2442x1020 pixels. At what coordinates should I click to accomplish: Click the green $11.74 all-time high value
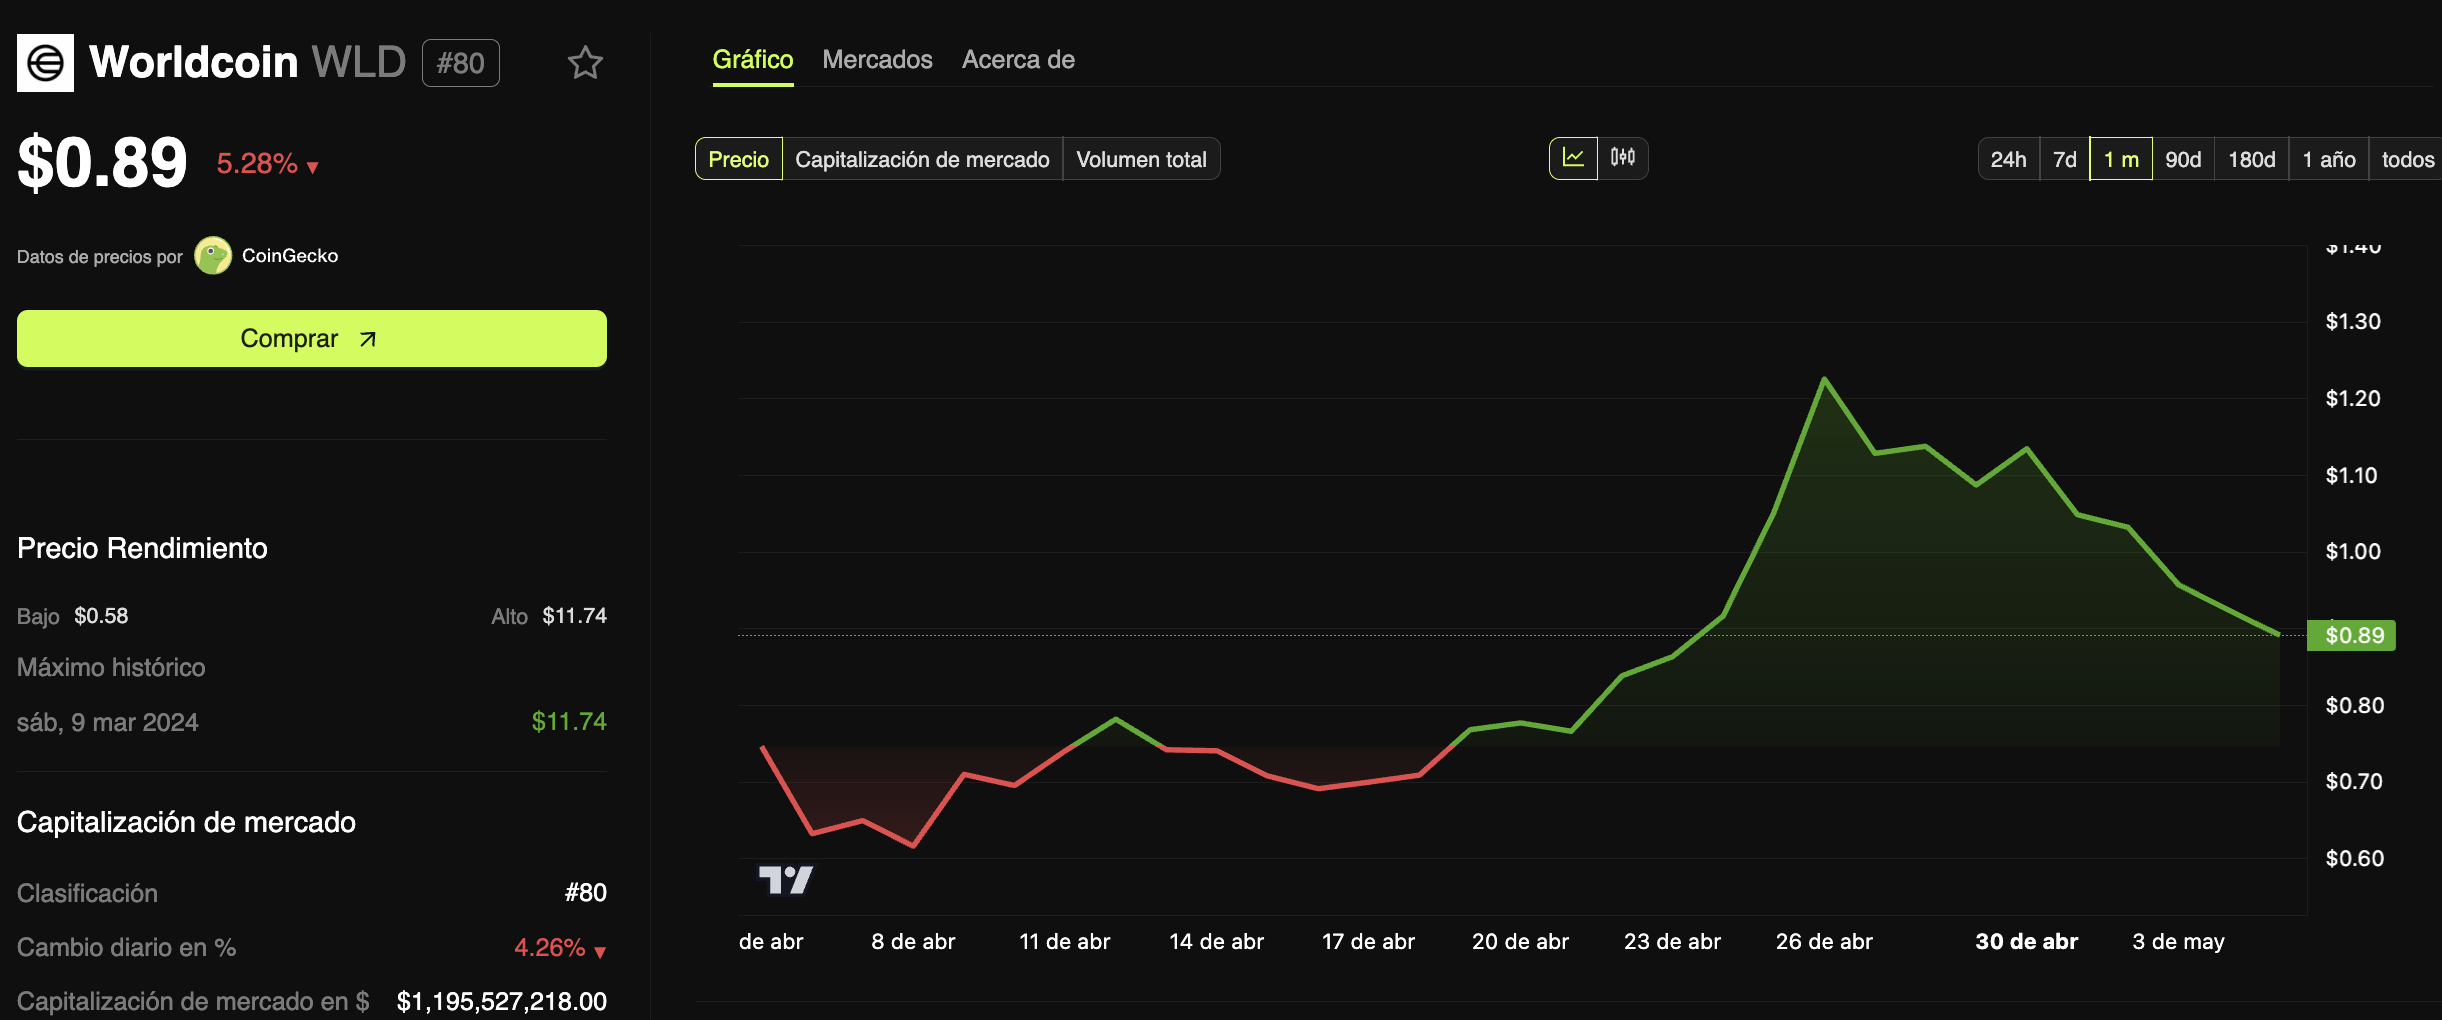569,721
